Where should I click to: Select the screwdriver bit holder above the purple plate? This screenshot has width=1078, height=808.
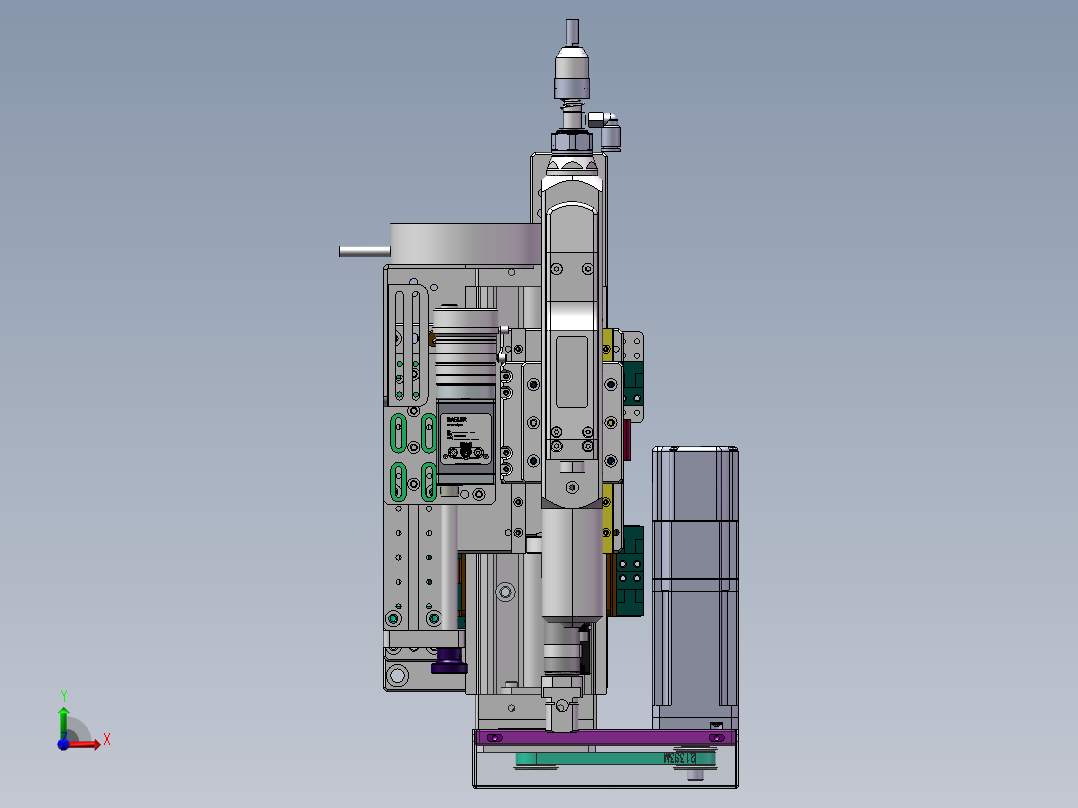(x=562, y=703)
